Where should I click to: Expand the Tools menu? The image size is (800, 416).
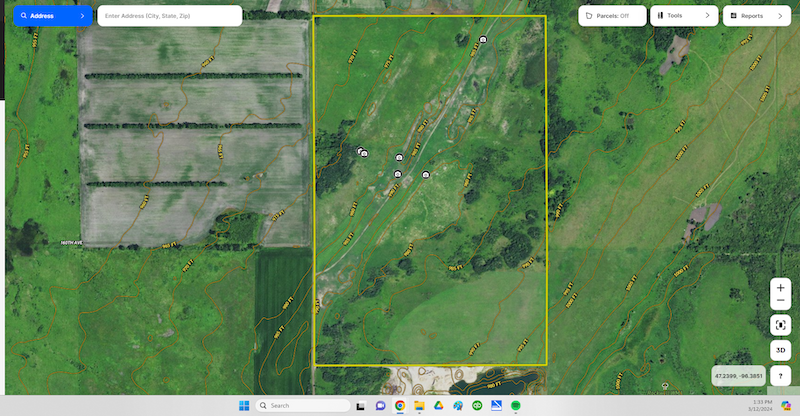tap(684, 16)
